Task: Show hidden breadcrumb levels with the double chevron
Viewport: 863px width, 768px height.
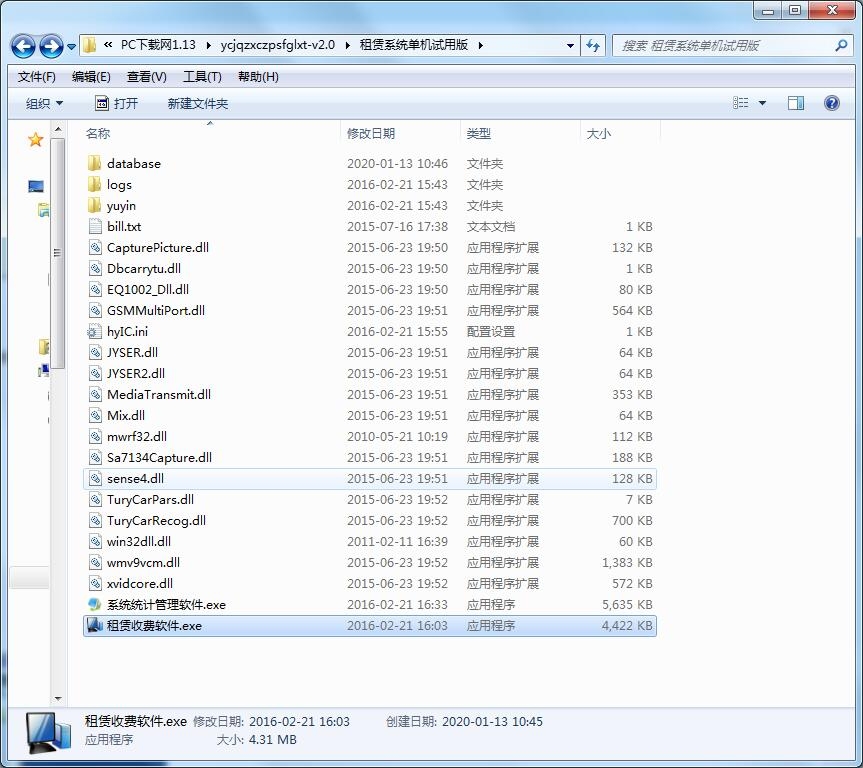Action: tap(108, 45)
